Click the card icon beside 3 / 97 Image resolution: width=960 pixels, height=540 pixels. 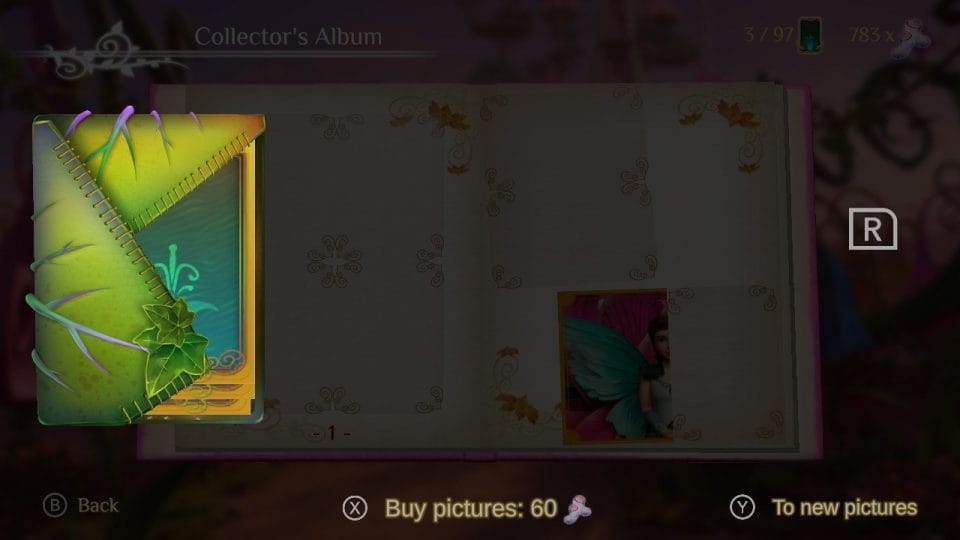pyautogui.click(x=810, y=35)
